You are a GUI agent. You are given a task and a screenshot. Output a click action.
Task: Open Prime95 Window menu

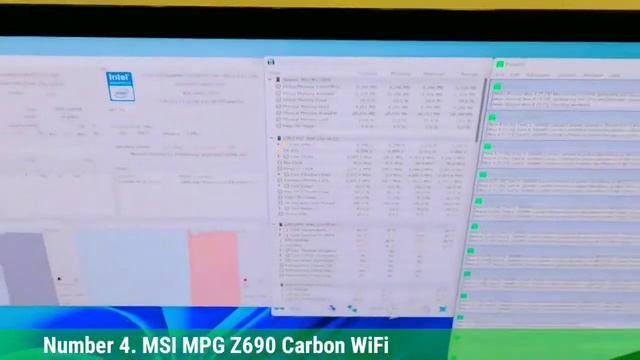coord(593,76)
